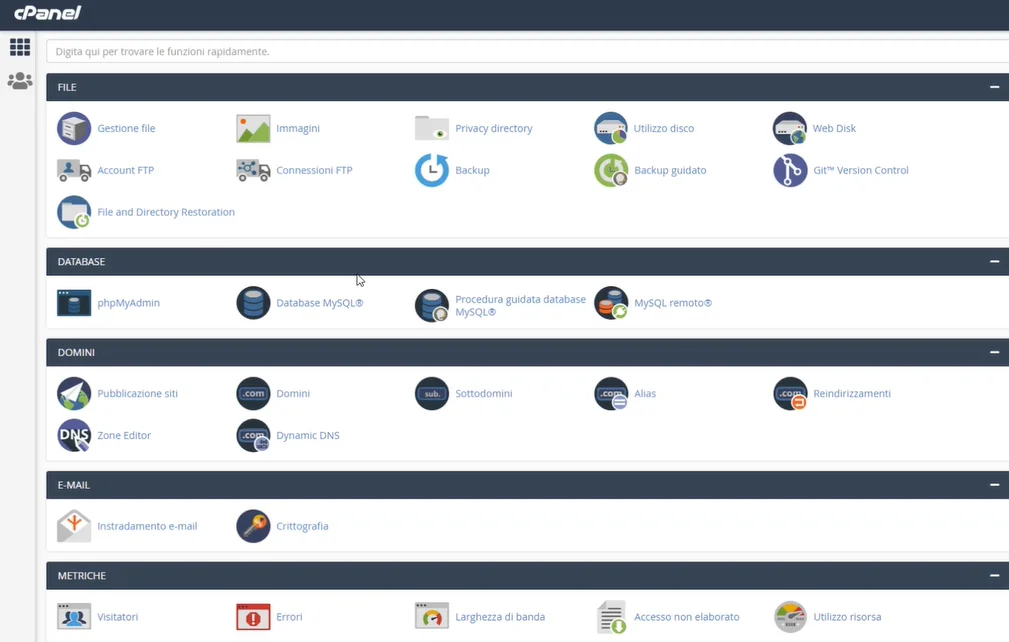Open the Visitatori icon
The width and height of the screenshot is (1009, 642).
tap(74, 616)
